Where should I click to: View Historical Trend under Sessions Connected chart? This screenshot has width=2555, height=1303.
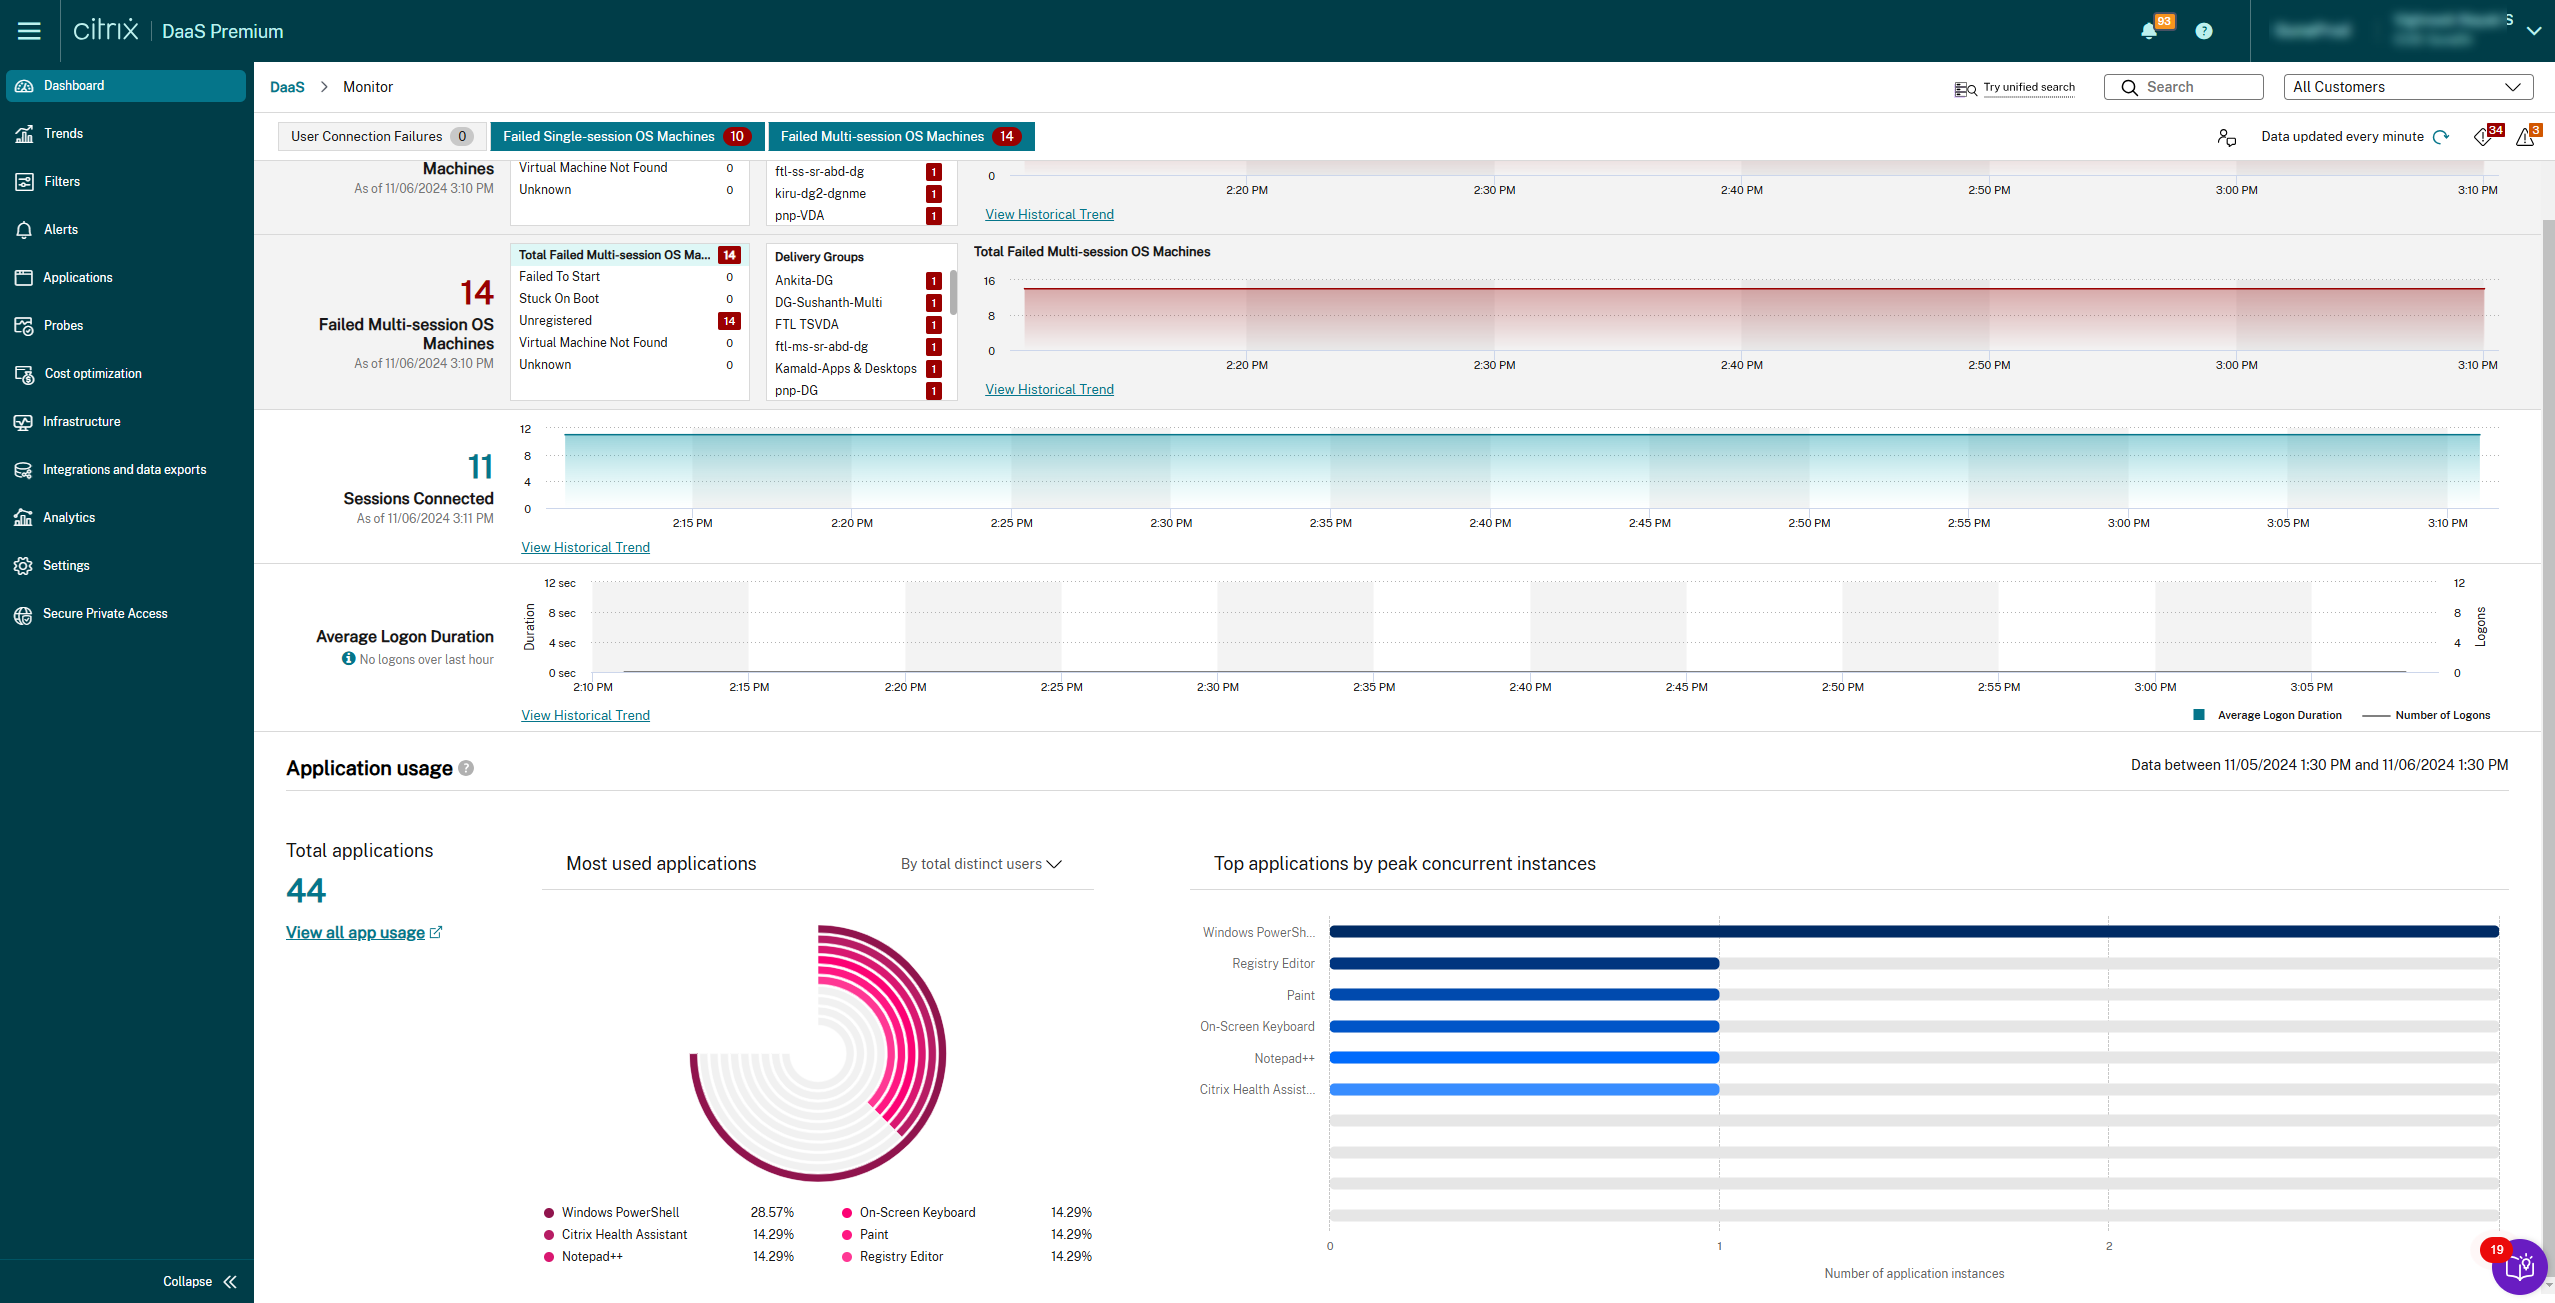click(585, 547)
